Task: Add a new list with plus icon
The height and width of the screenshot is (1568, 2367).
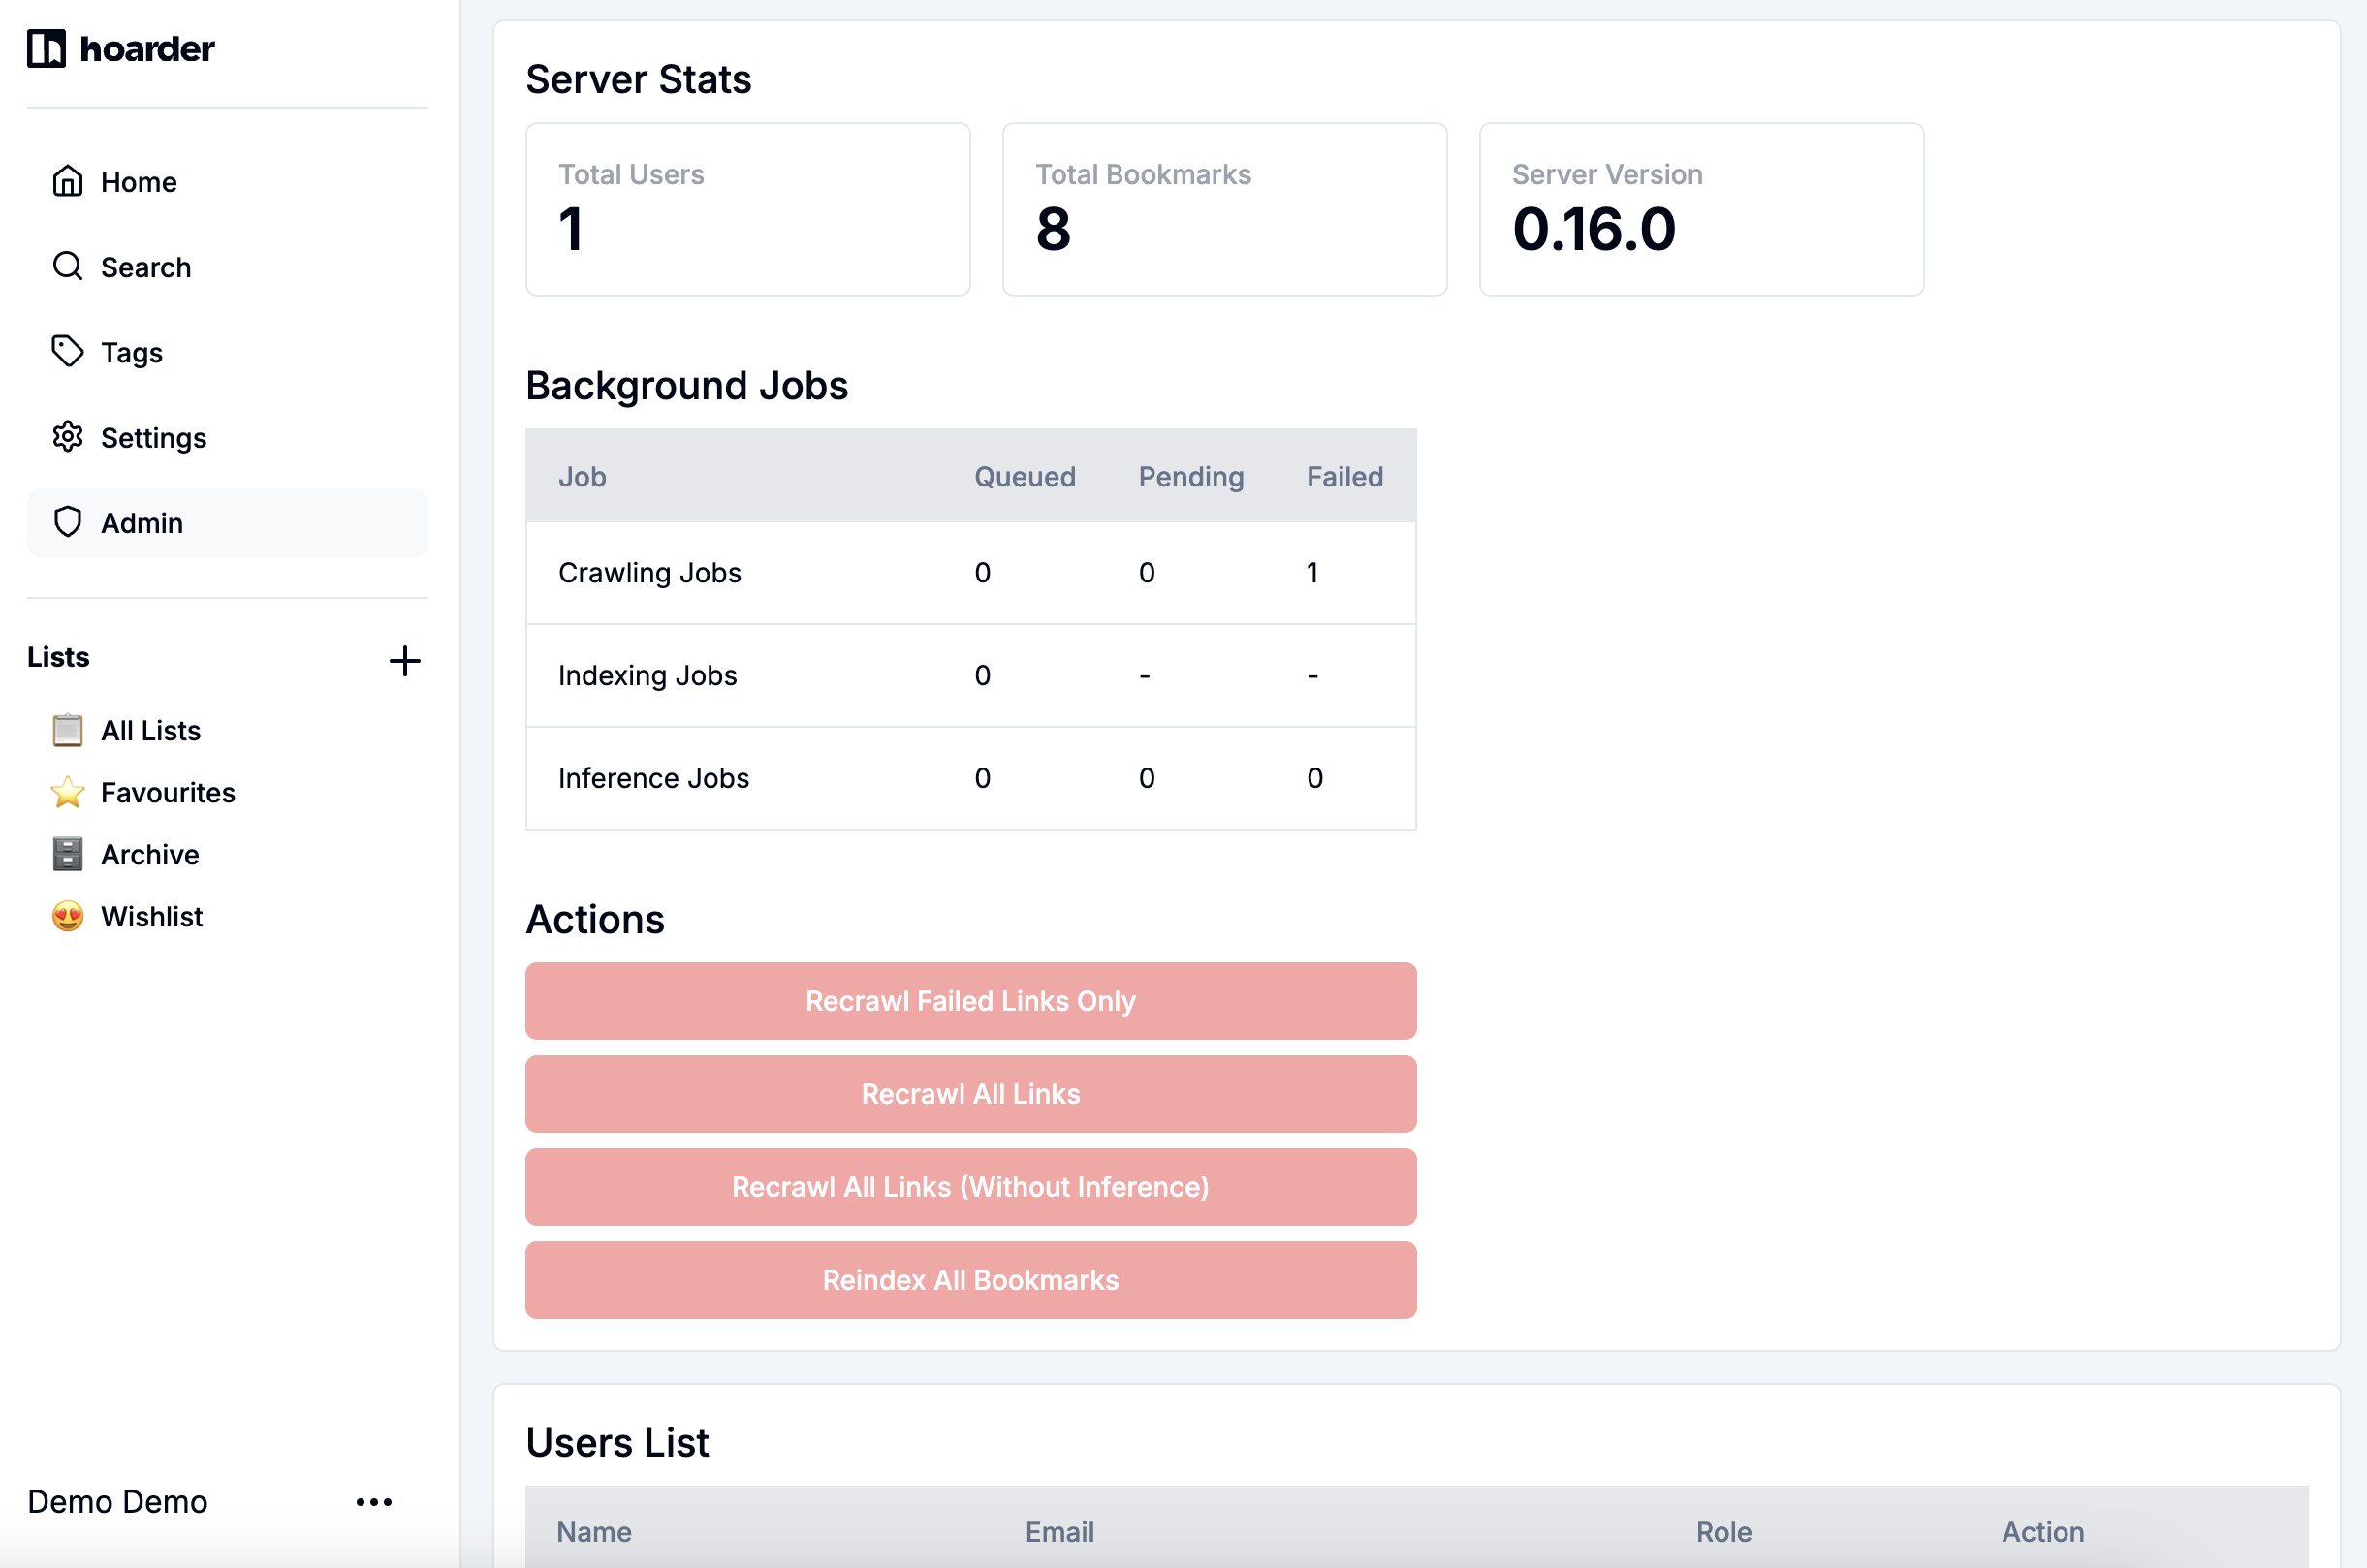Action: [404, 661]
